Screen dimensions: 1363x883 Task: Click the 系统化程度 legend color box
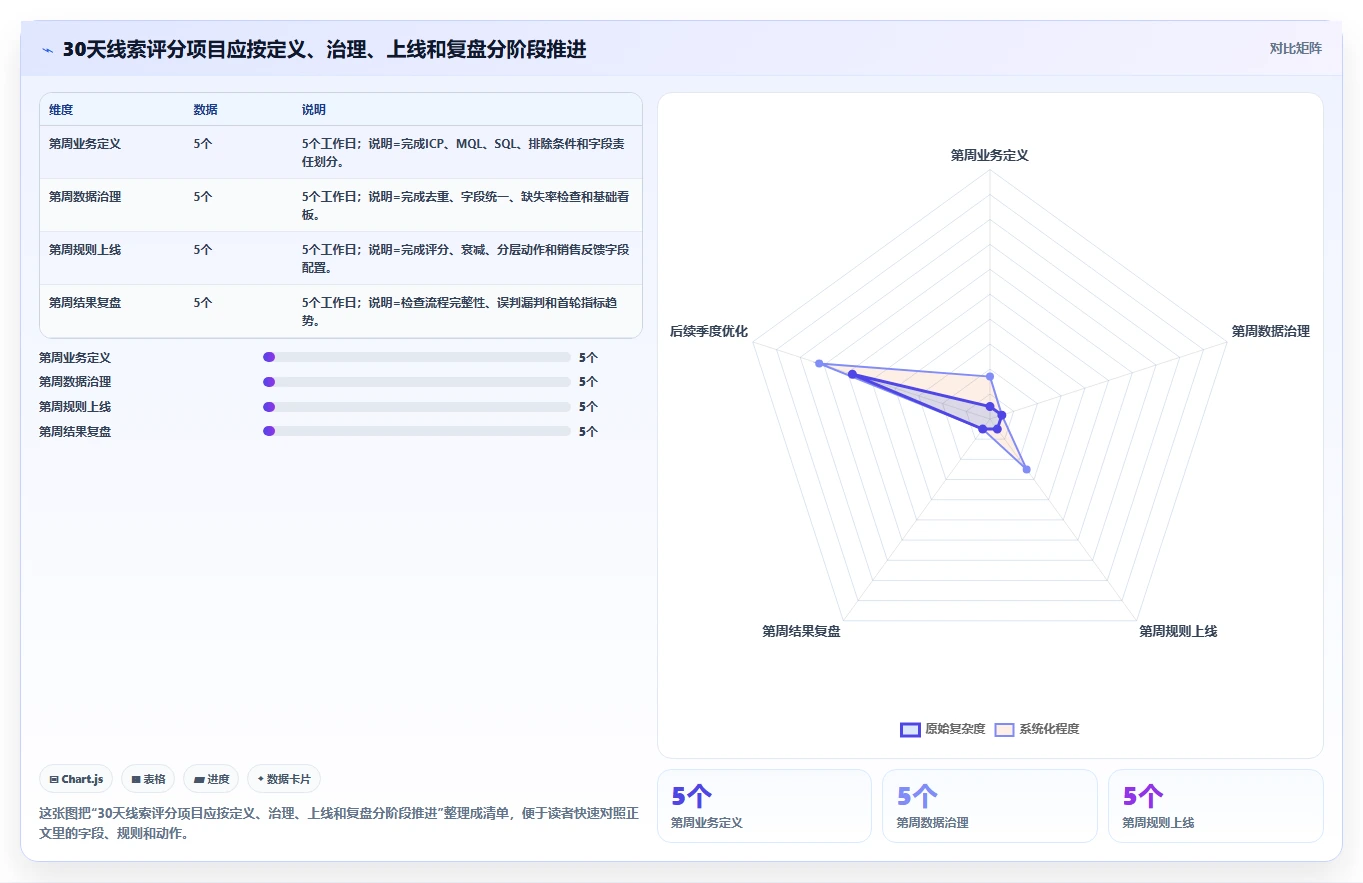point(1004,729)
